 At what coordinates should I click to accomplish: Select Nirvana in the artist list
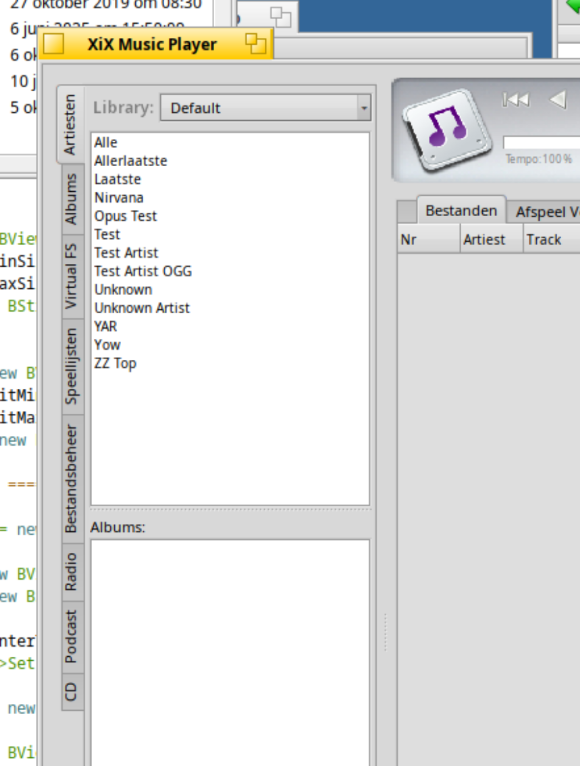[119, 197]
